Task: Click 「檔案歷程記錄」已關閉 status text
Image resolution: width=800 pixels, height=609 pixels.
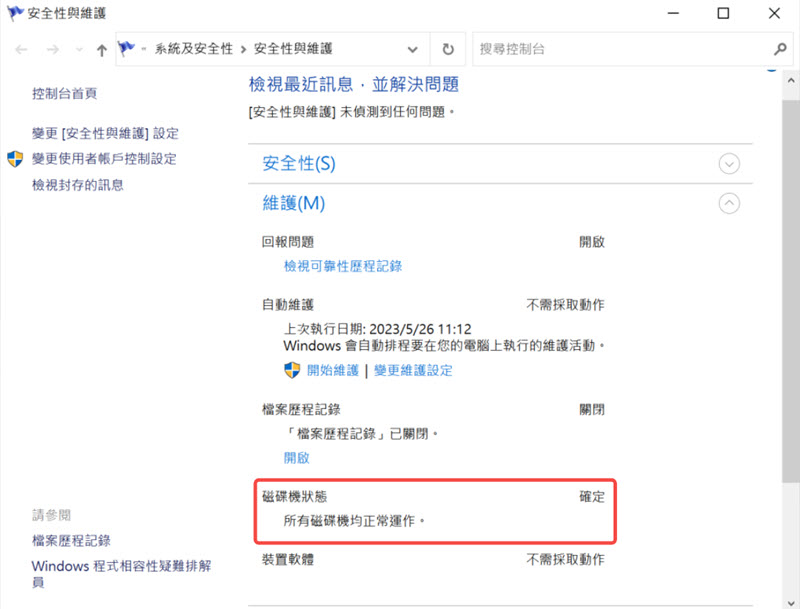Action: point(361,434)
